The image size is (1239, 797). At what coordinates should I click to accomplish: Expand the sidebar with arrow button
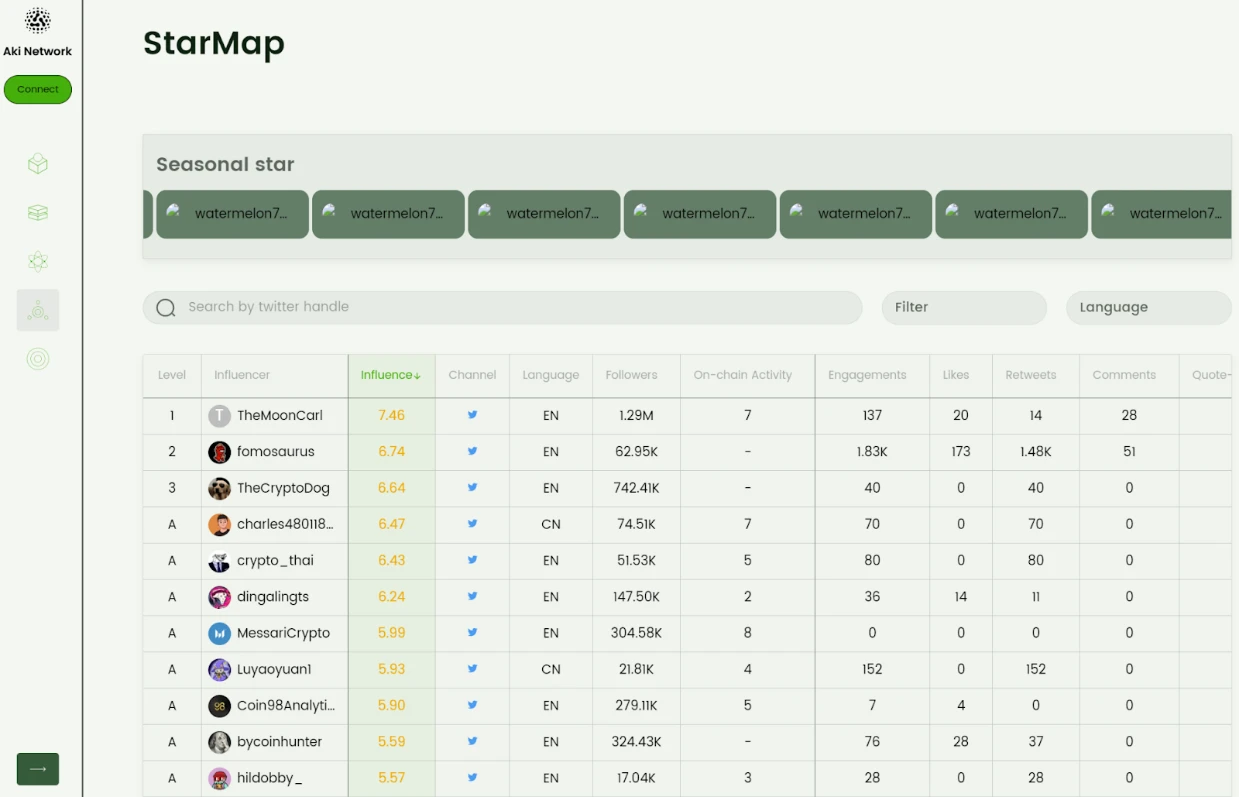click(38, 769)
